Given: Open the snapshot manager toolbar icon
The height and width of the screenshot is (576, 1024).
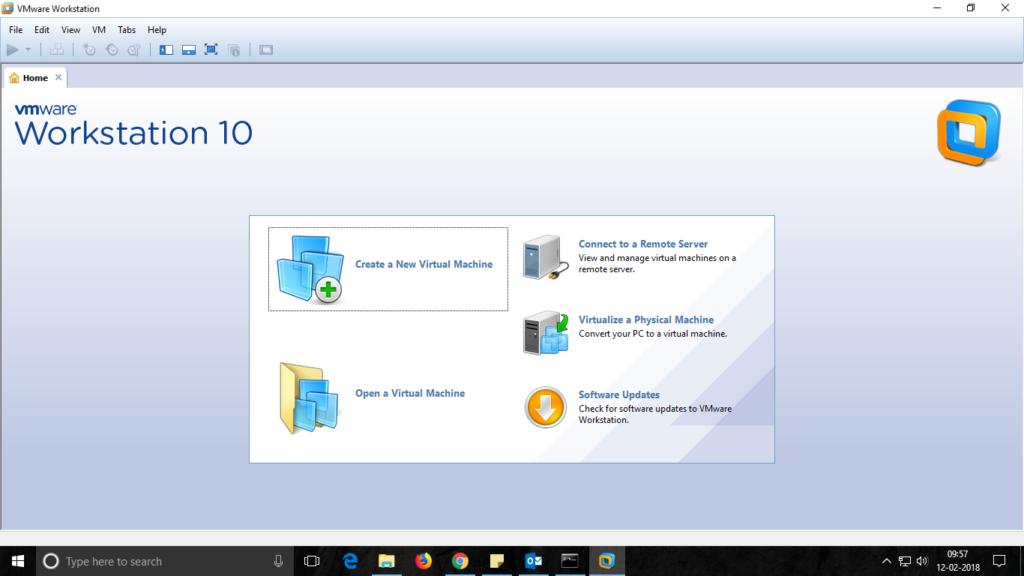Looking at the screenshot, I should pos(133,50).
